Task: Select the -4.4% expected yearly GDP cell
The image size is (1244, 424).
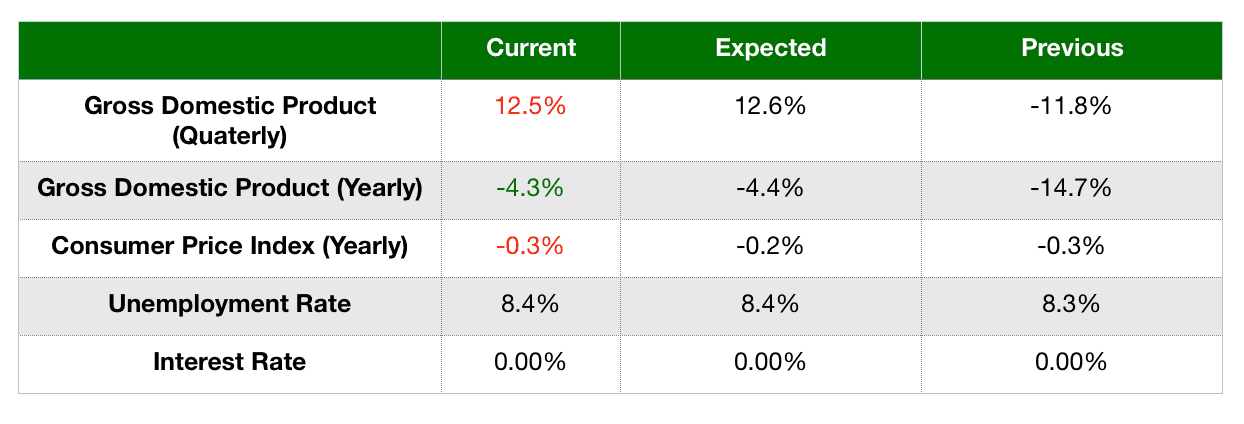Action: click(770, 188)
